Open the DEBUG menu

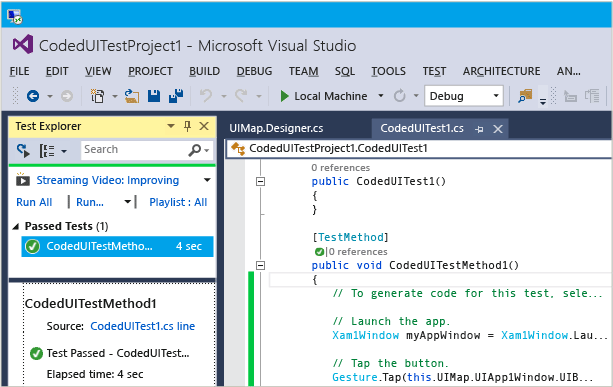coord(255,71)
